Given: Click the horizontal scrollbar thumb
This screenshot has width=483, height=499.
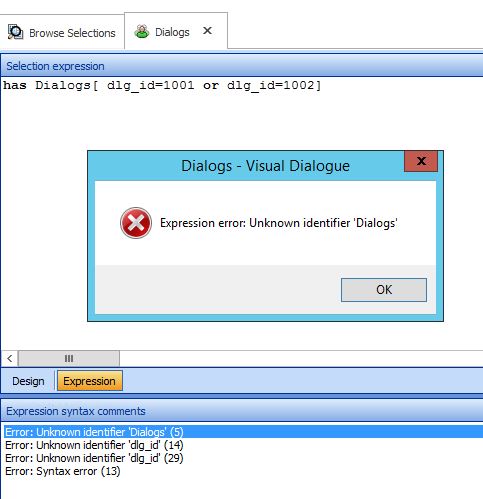Looking at the screenshot, I should pyautogui.click(x=69, y=359).
